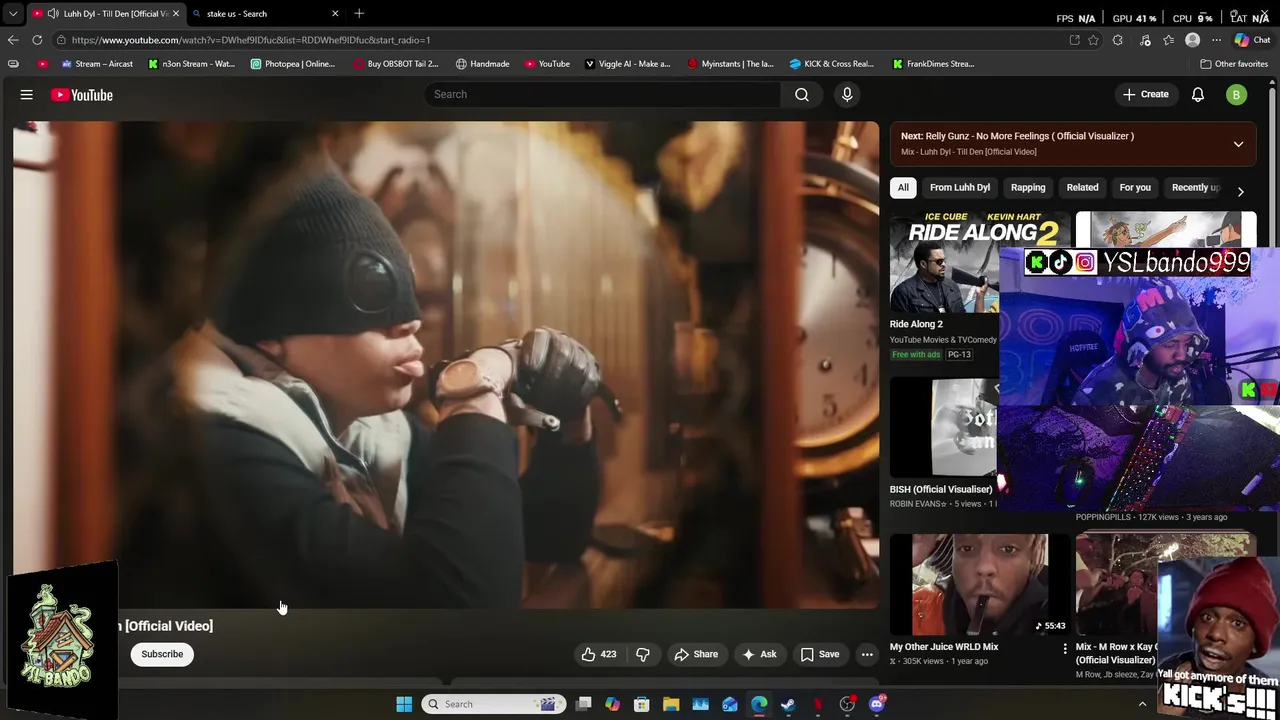Show hidden system tray icons

[1142, 704]
